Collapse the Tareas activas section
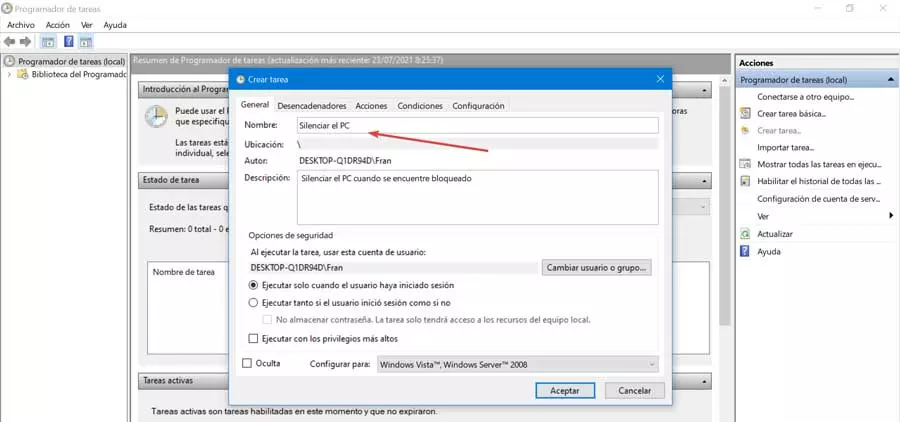 tap(704, 381)
